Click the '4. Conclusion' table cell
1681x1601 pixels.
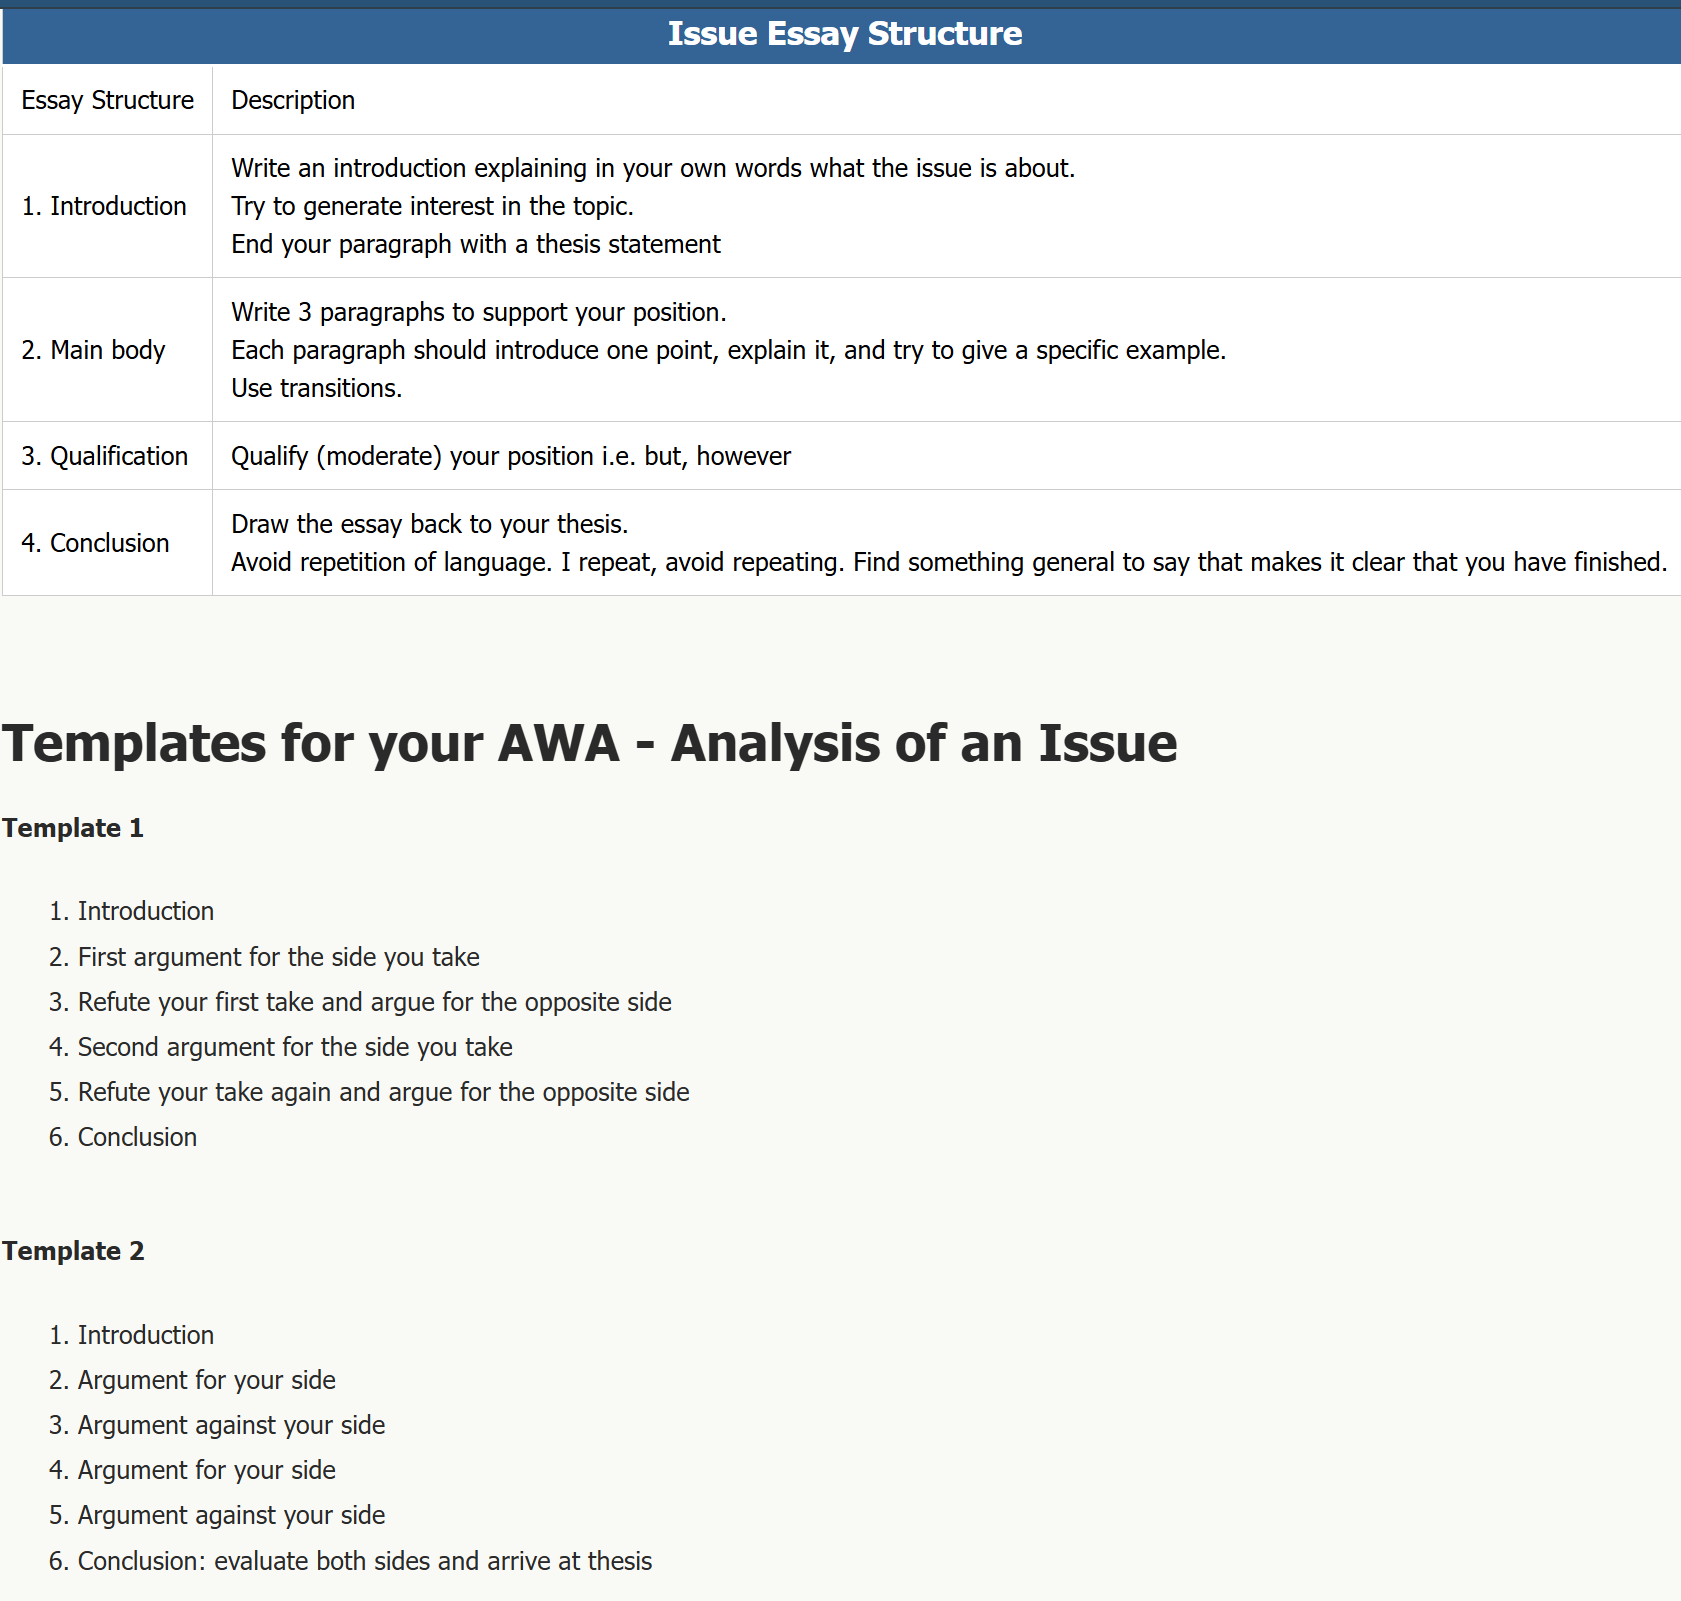[108, 543]
